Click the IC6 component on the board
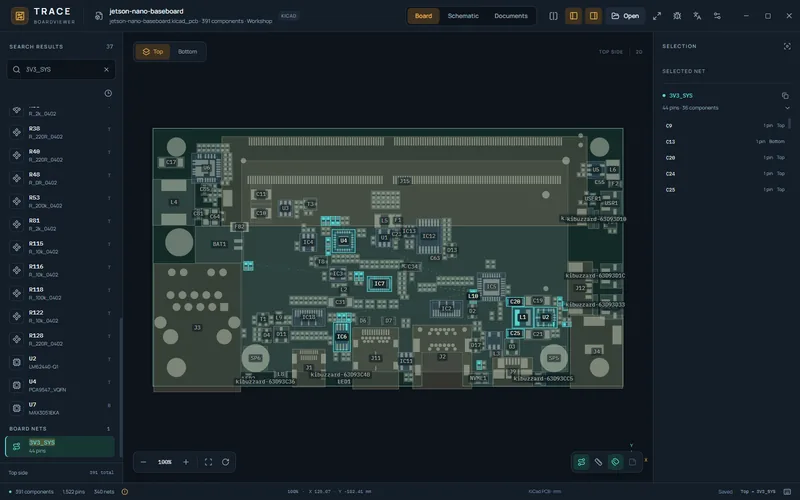The height and width of the screenshot is (500, 800). (x=342, y=336)
